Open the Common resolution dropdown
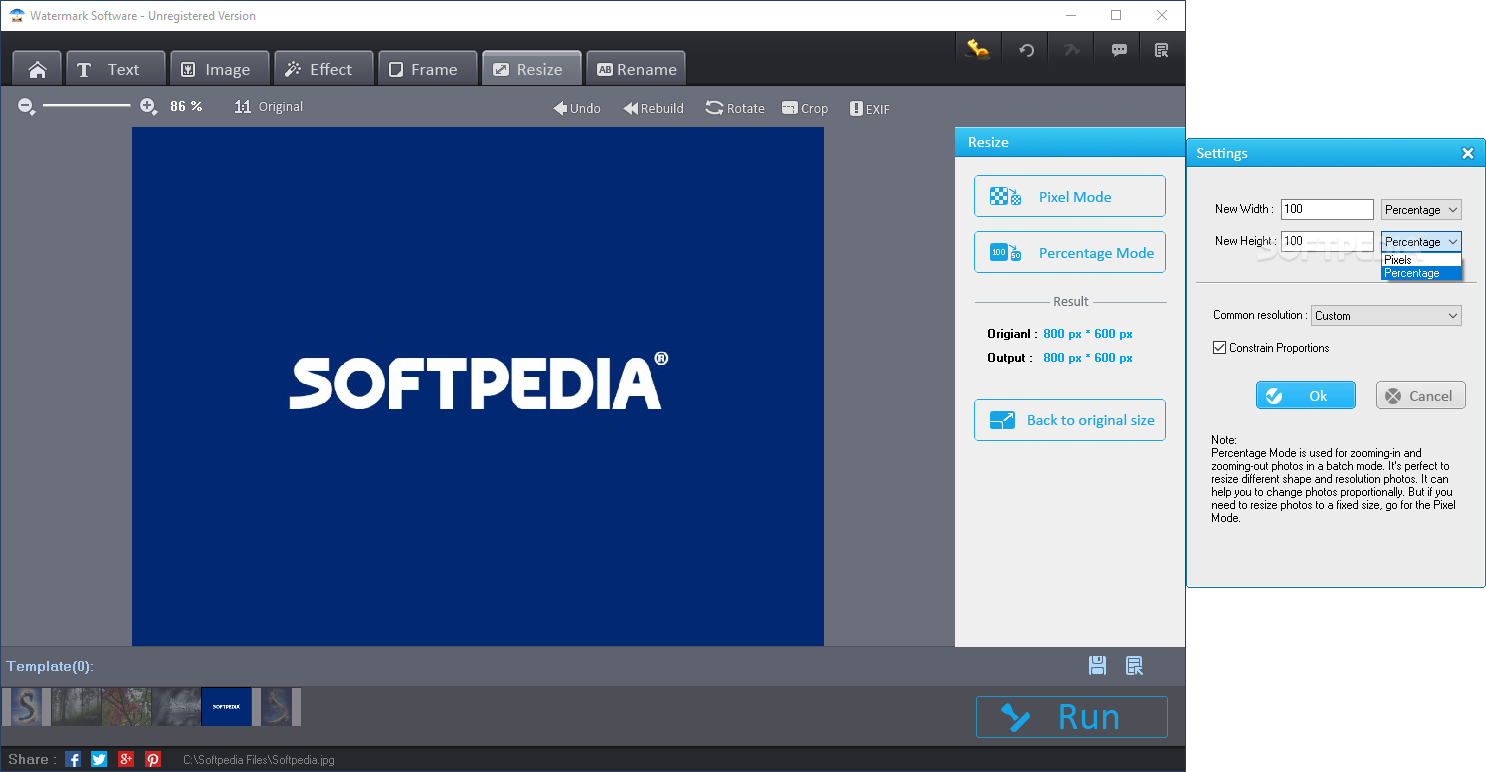The width and height of the screenshot is (1486, 772). pyautogui.click(x=1386, y=315)
